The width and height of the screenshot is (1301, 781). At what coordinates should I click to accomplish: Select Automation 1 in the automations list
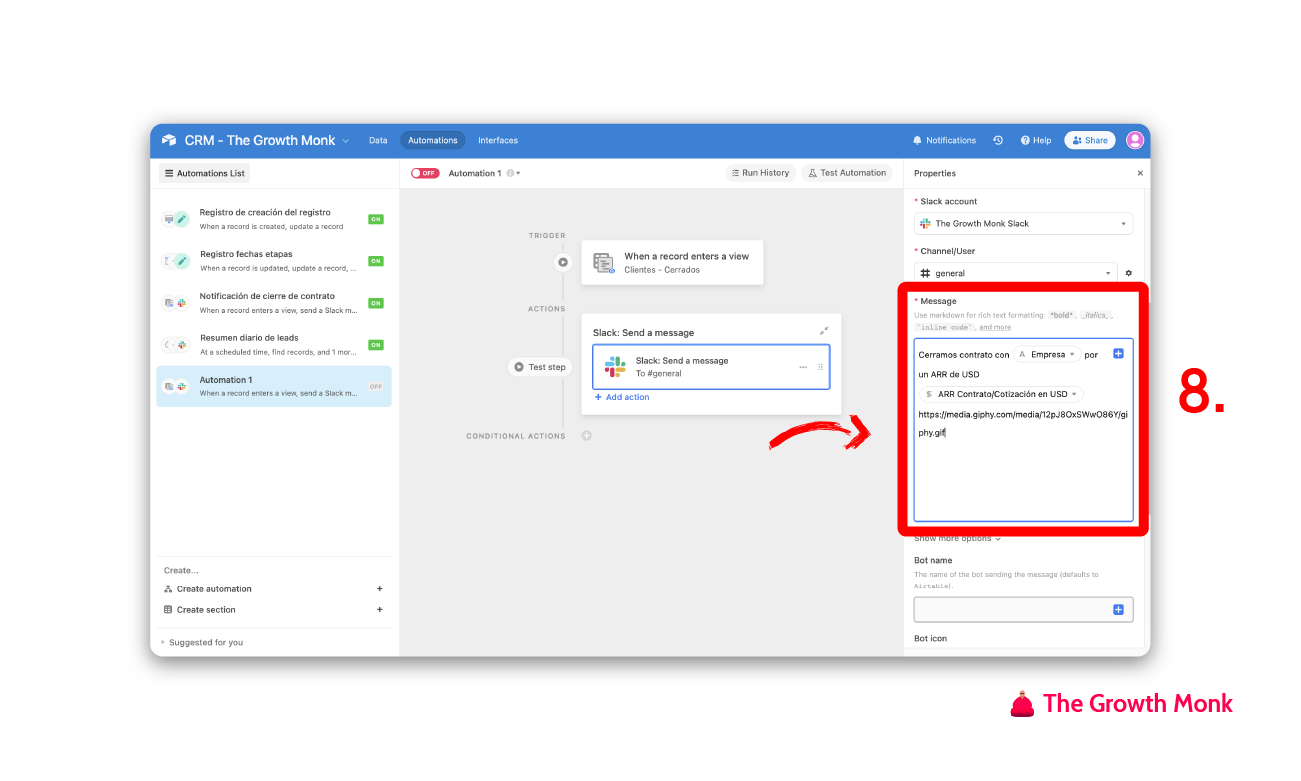click(274, 386)
